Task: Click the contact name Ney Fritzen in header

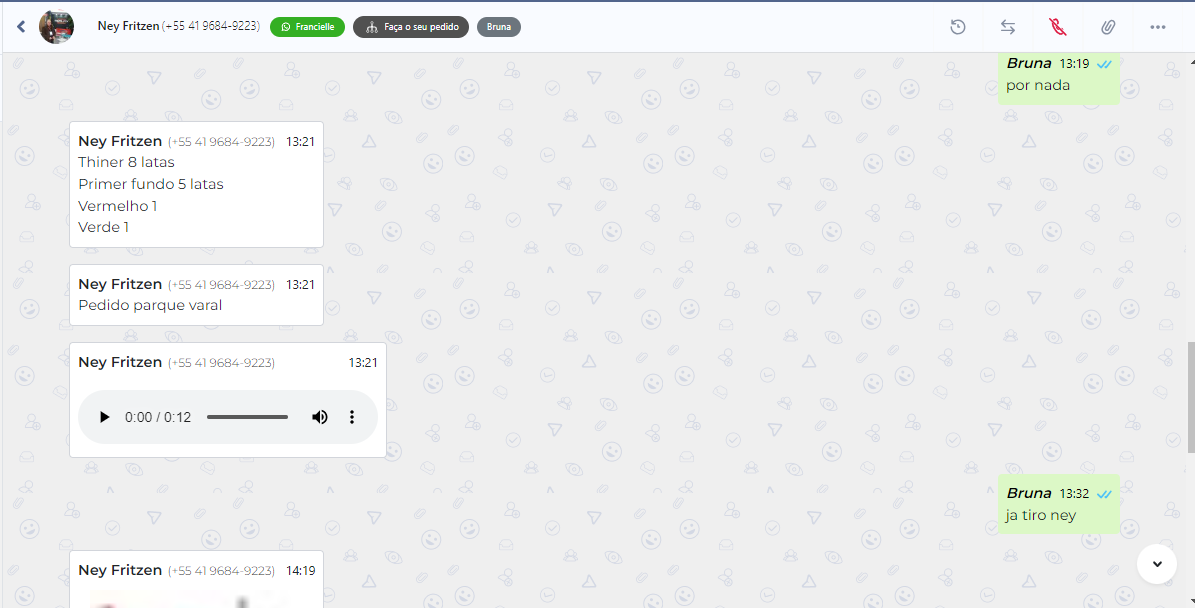Action: pos(128,26)
